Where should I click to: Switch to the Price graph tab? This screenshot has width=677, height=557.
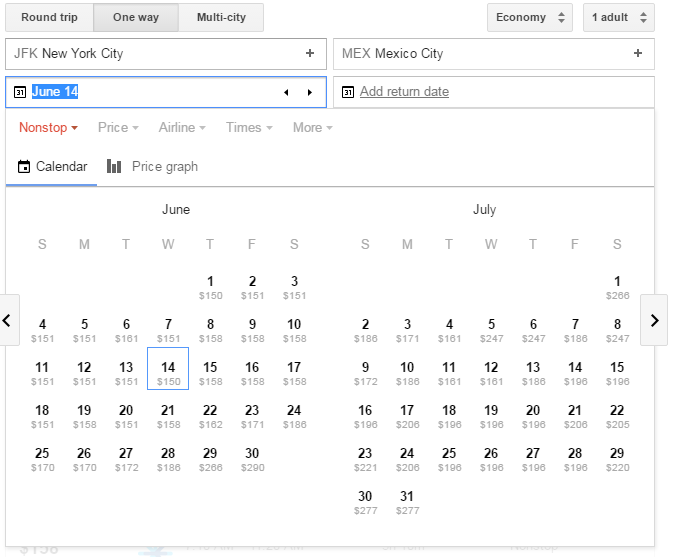point(152,167)
